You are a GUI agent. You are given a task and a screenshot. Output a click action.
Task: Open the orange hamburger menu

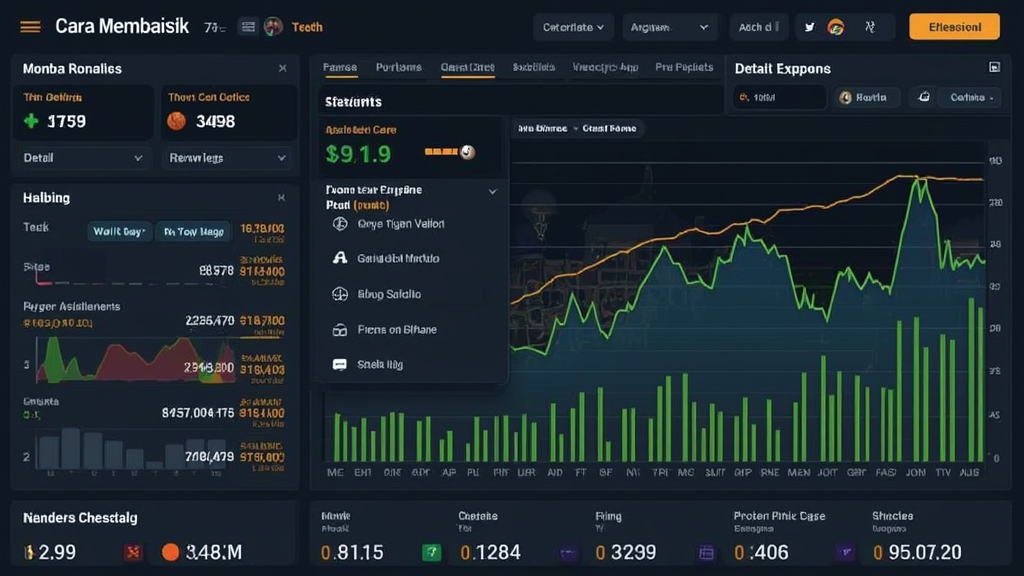[30, 27]
